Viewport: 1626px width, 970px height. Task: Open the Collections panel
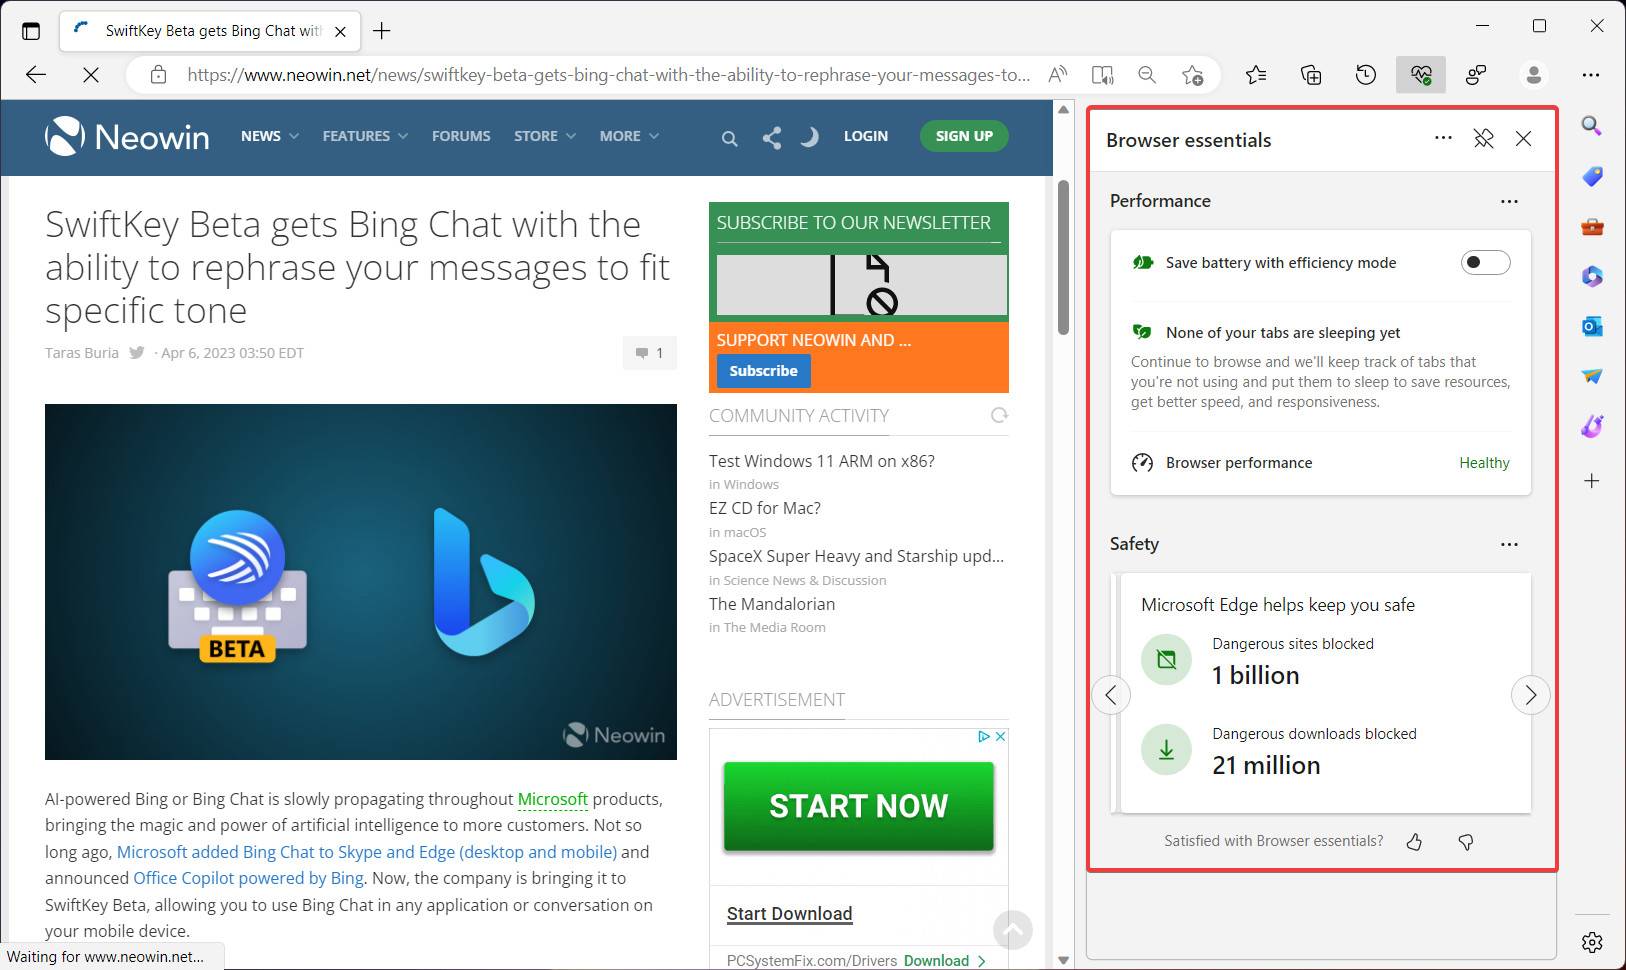tap(1310, 74)
